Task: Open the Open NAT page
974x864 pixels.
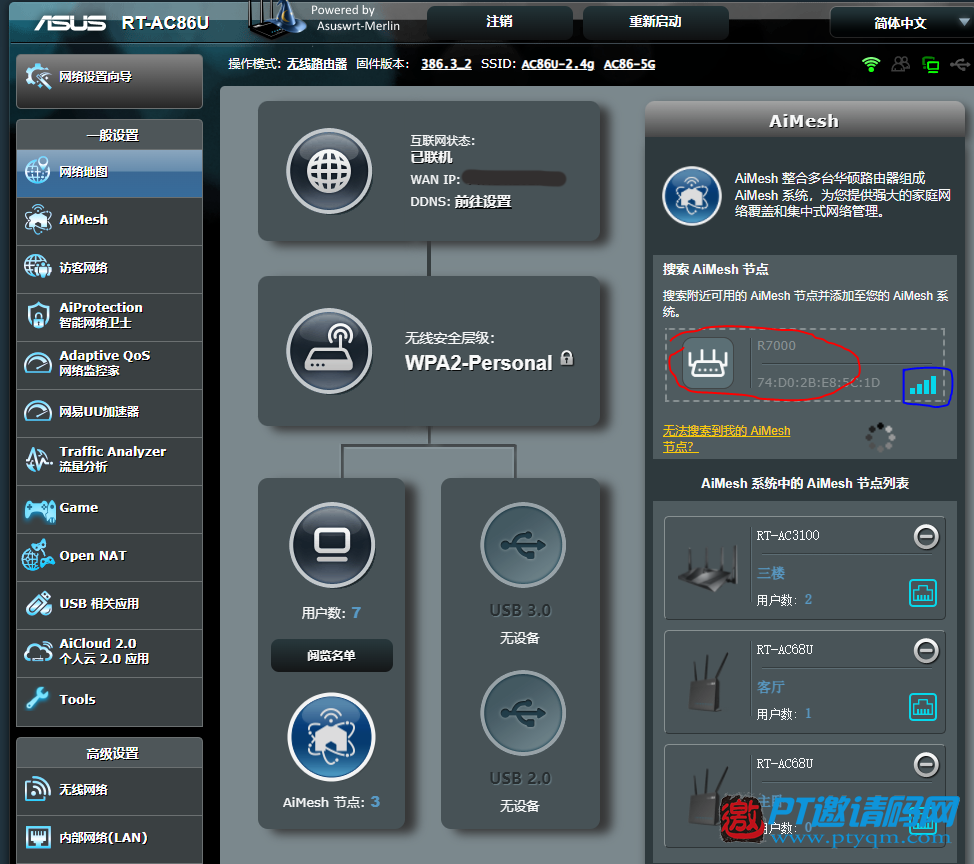Action: pyautogui.click(x=109, y=557)
